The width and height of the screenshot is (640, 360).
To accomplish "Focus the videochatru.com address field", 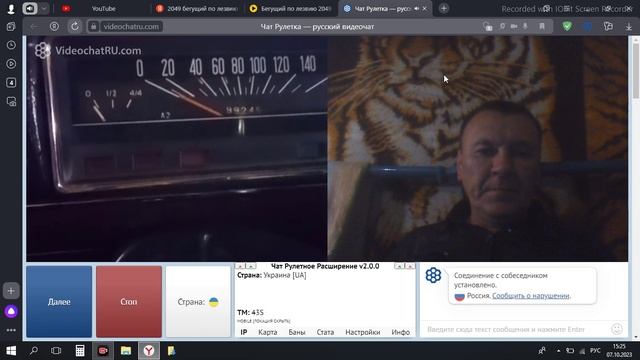I will point(131,27).
